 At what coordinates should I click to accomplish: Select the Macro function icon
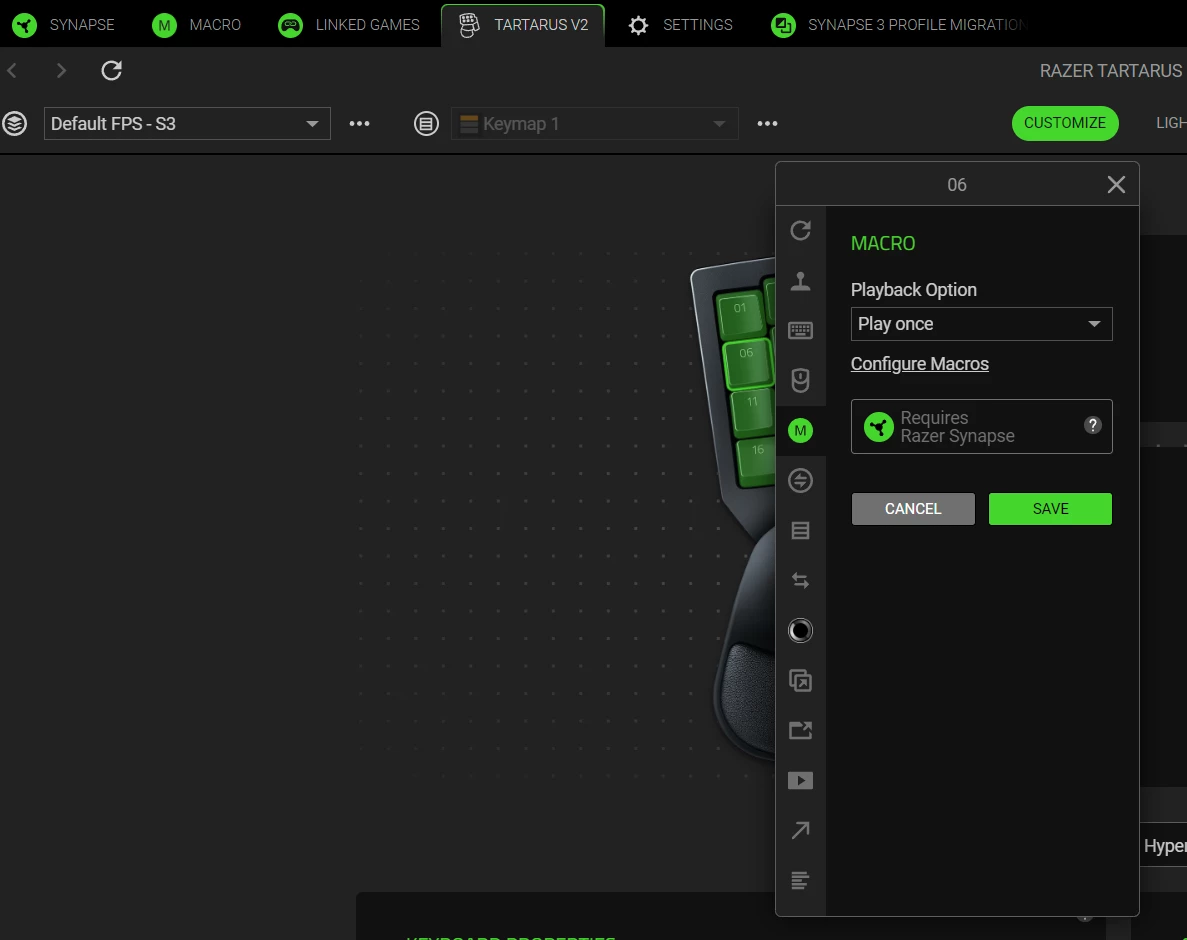coord(800,431)
